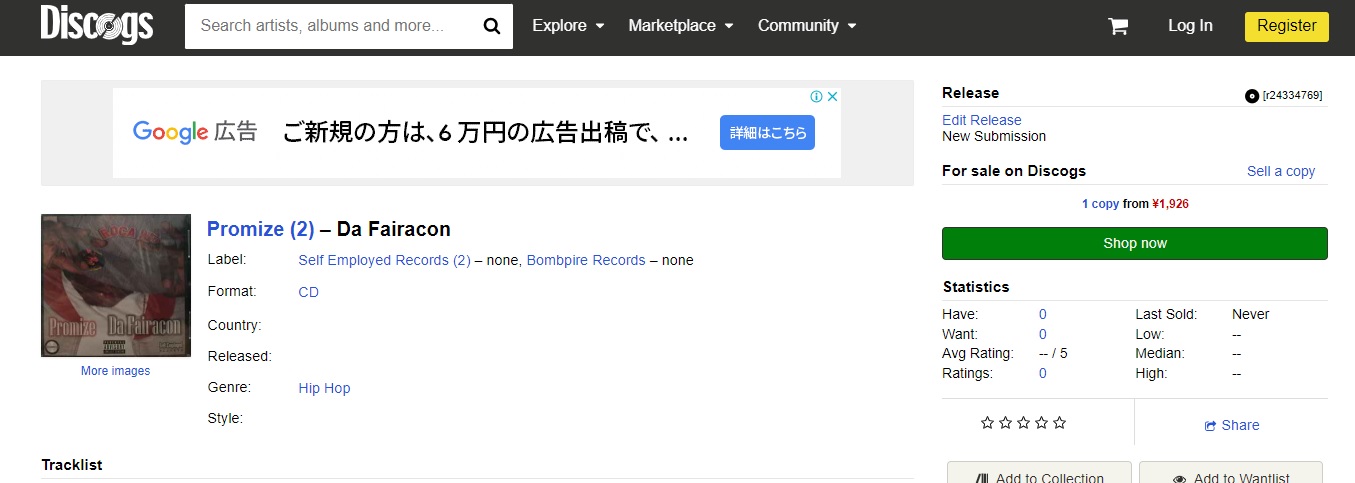This screenshot has height=483, width=1355.
Task: Click the first rating star
Action: [x=987, y=423]
